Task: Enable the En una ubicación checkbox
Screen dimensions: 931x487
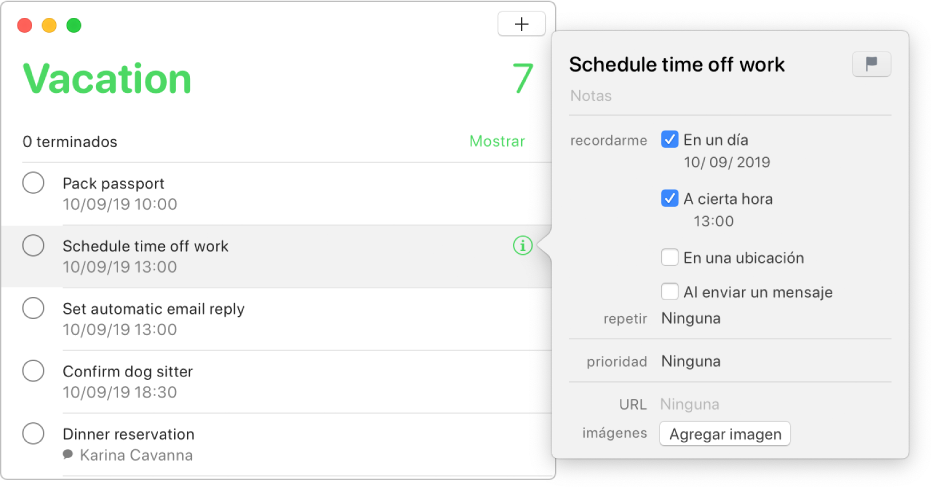Action: (670, 257)
